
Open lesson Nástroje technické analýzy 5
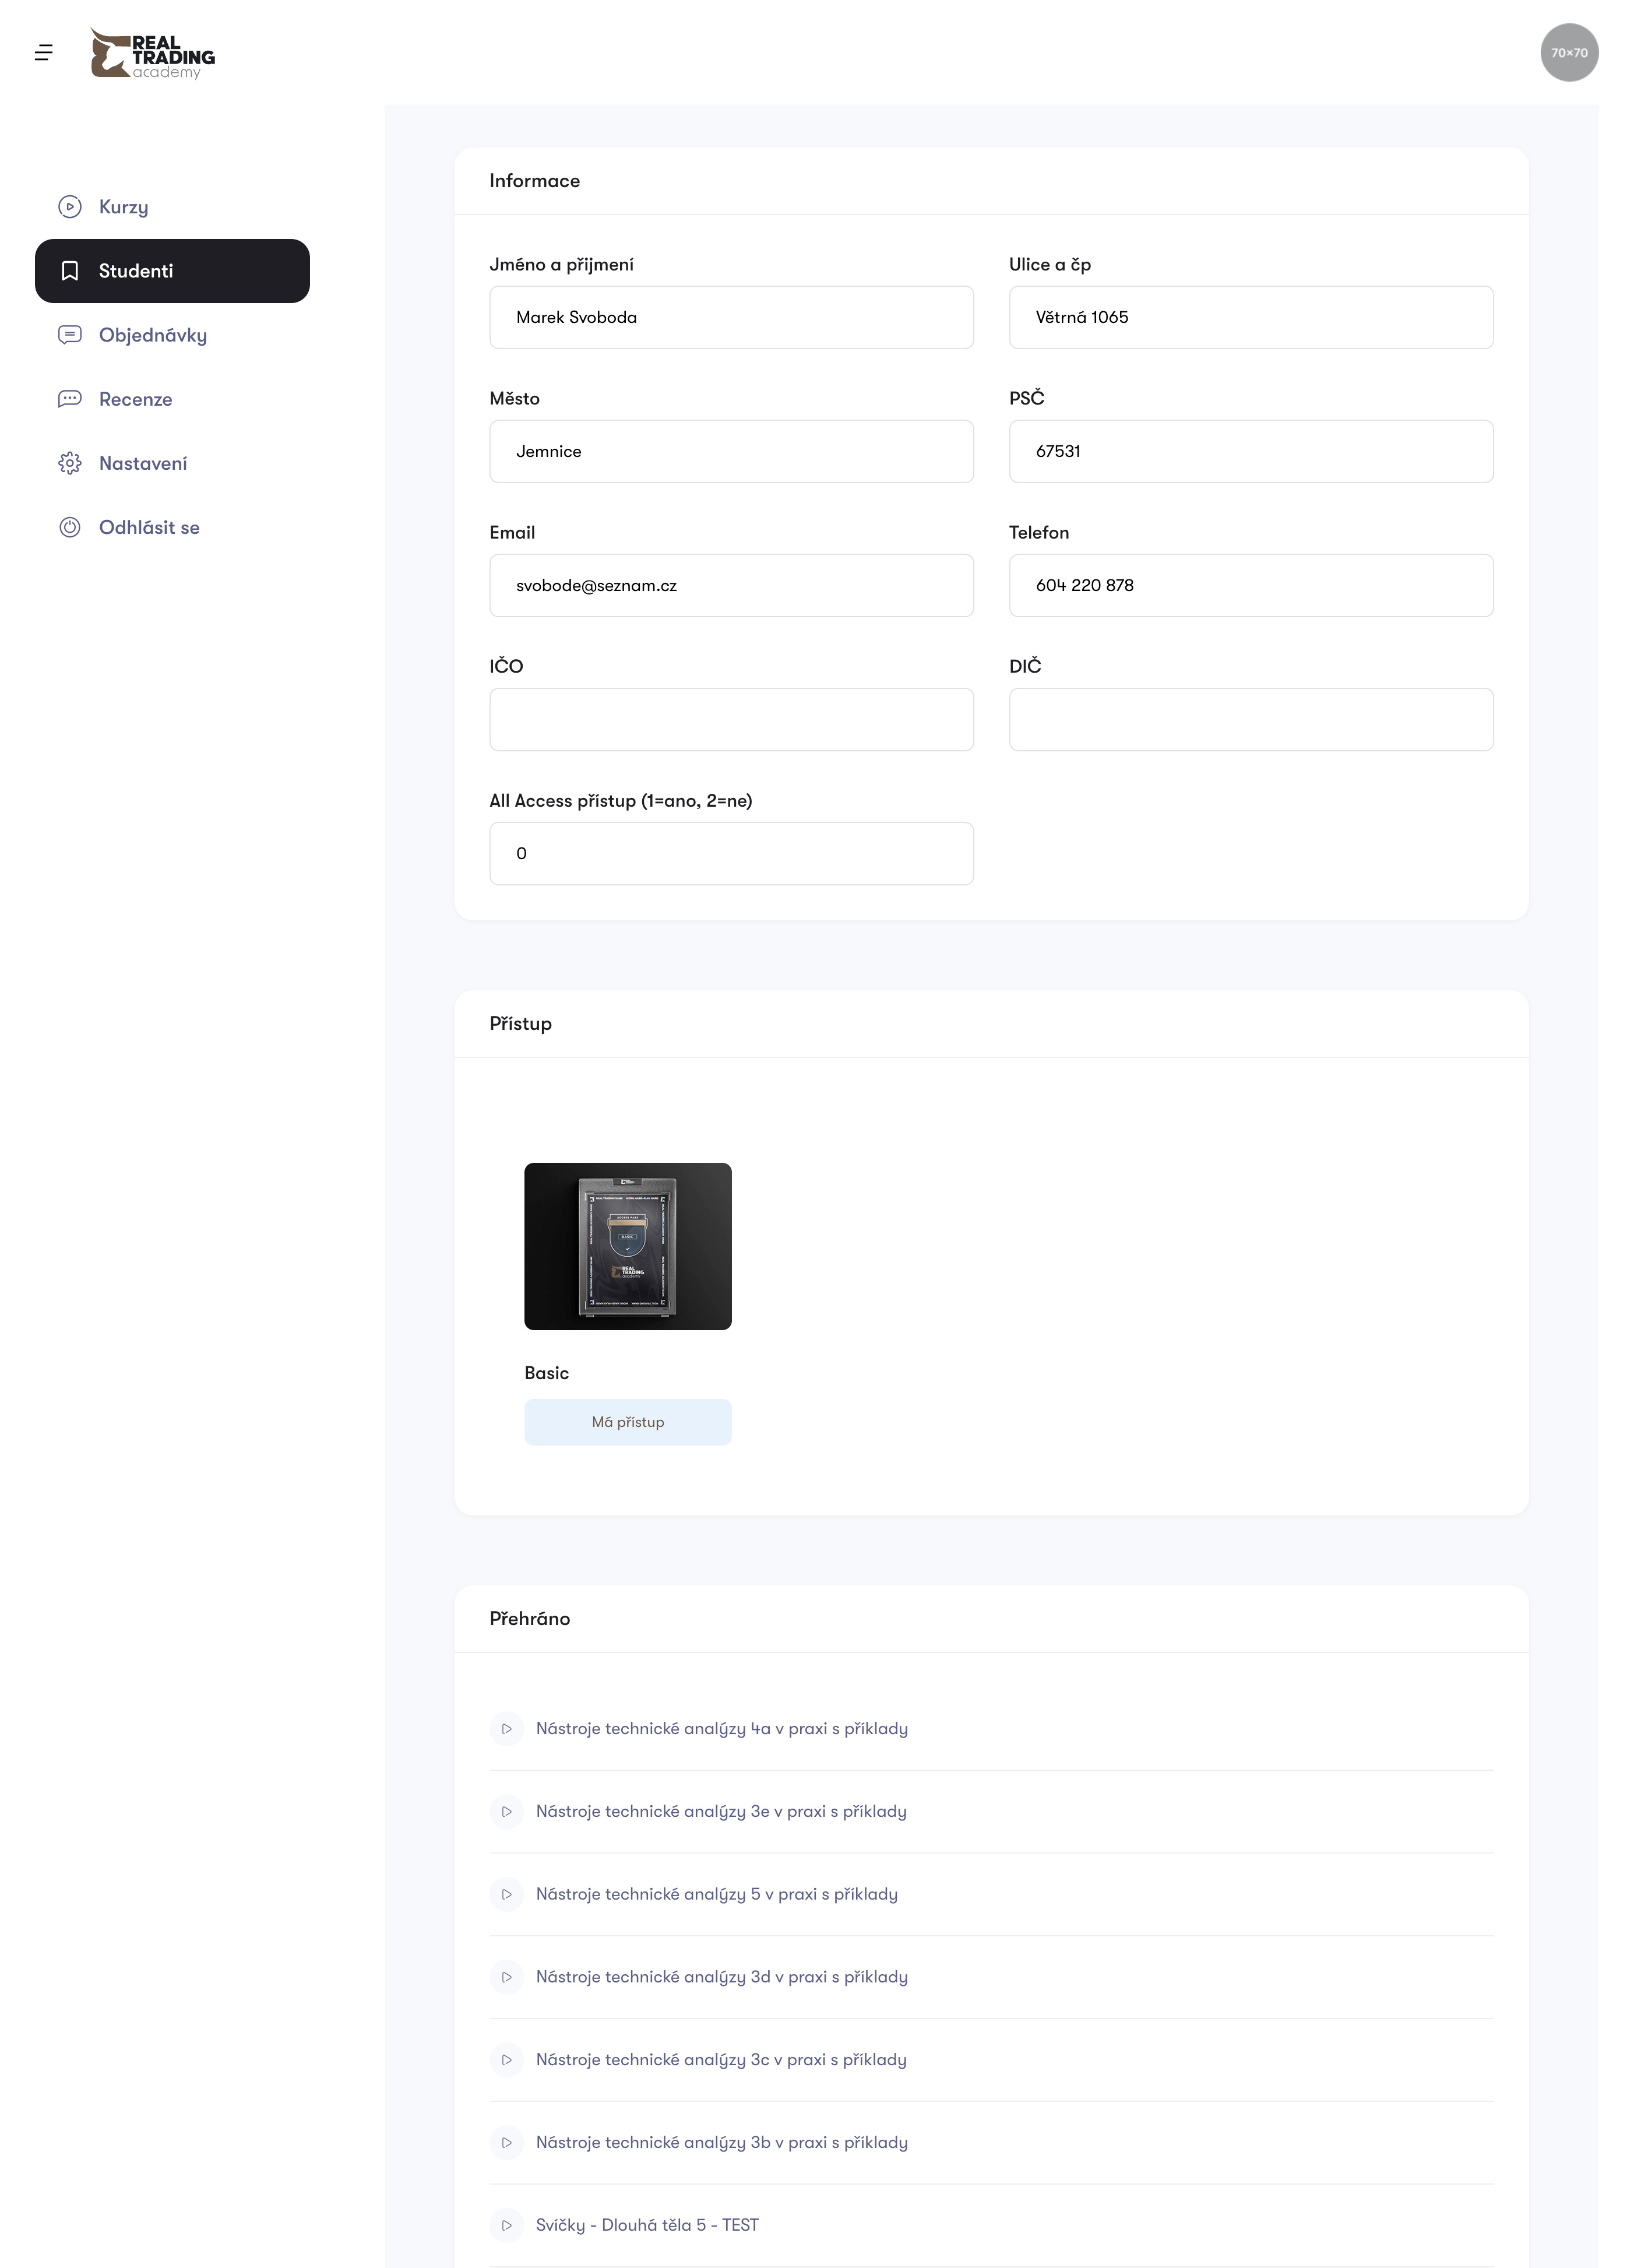(x=717, y=1894)
